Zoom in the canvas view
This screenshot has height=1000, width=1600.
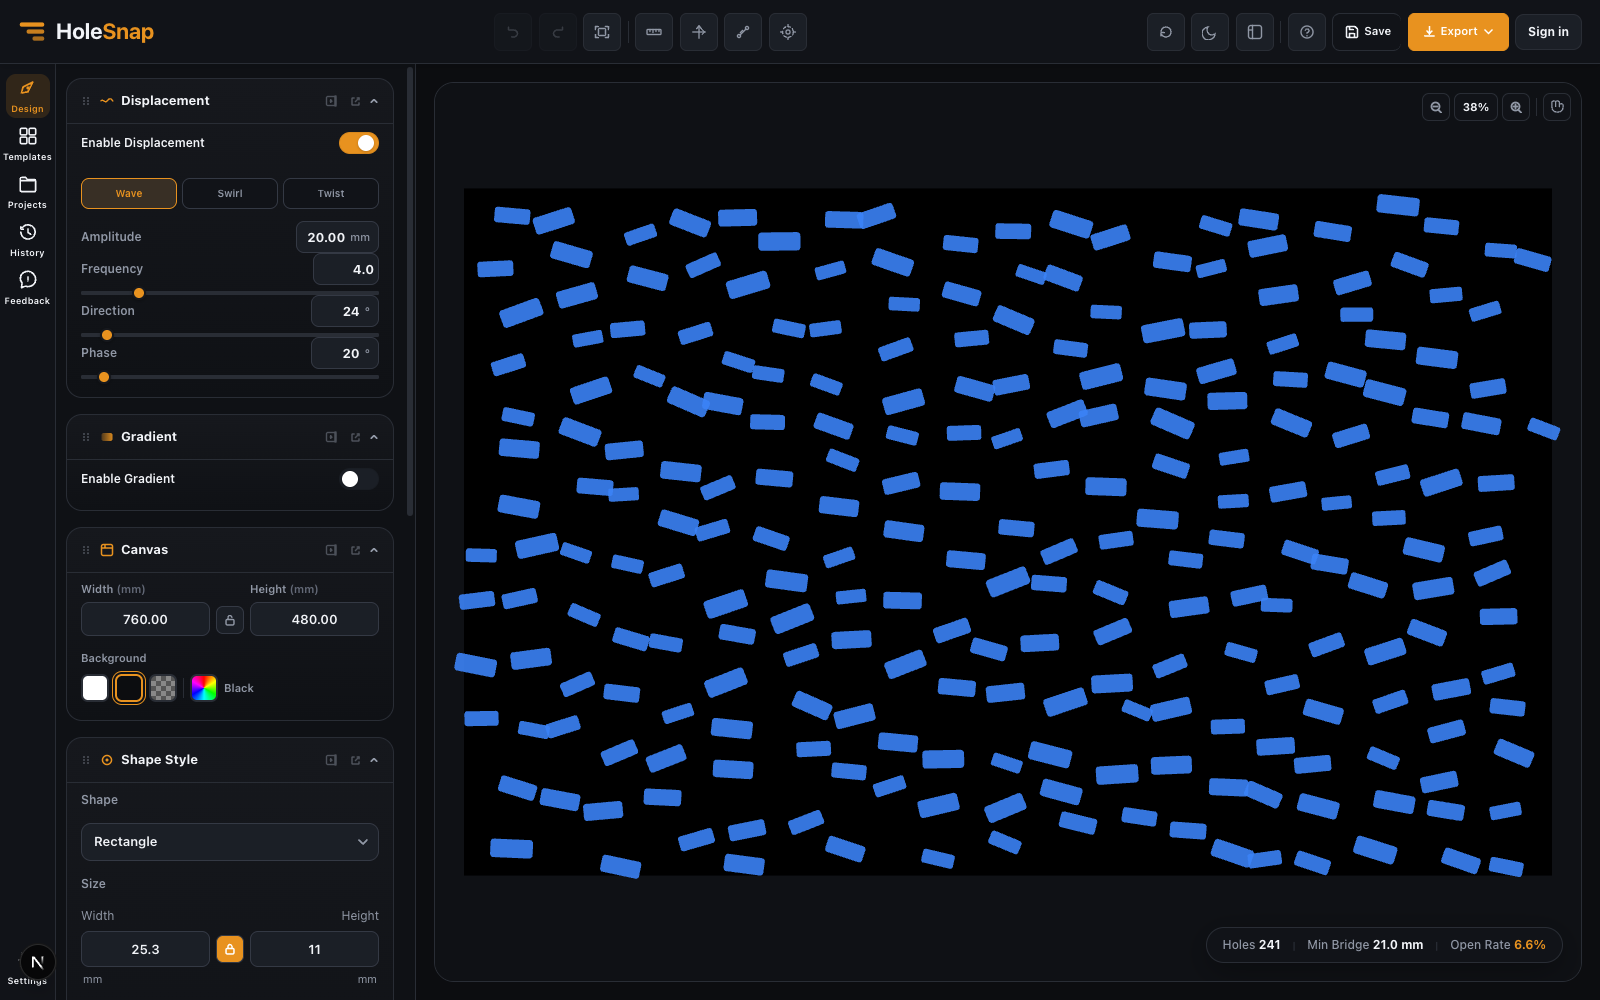[x=1516, y=107]
